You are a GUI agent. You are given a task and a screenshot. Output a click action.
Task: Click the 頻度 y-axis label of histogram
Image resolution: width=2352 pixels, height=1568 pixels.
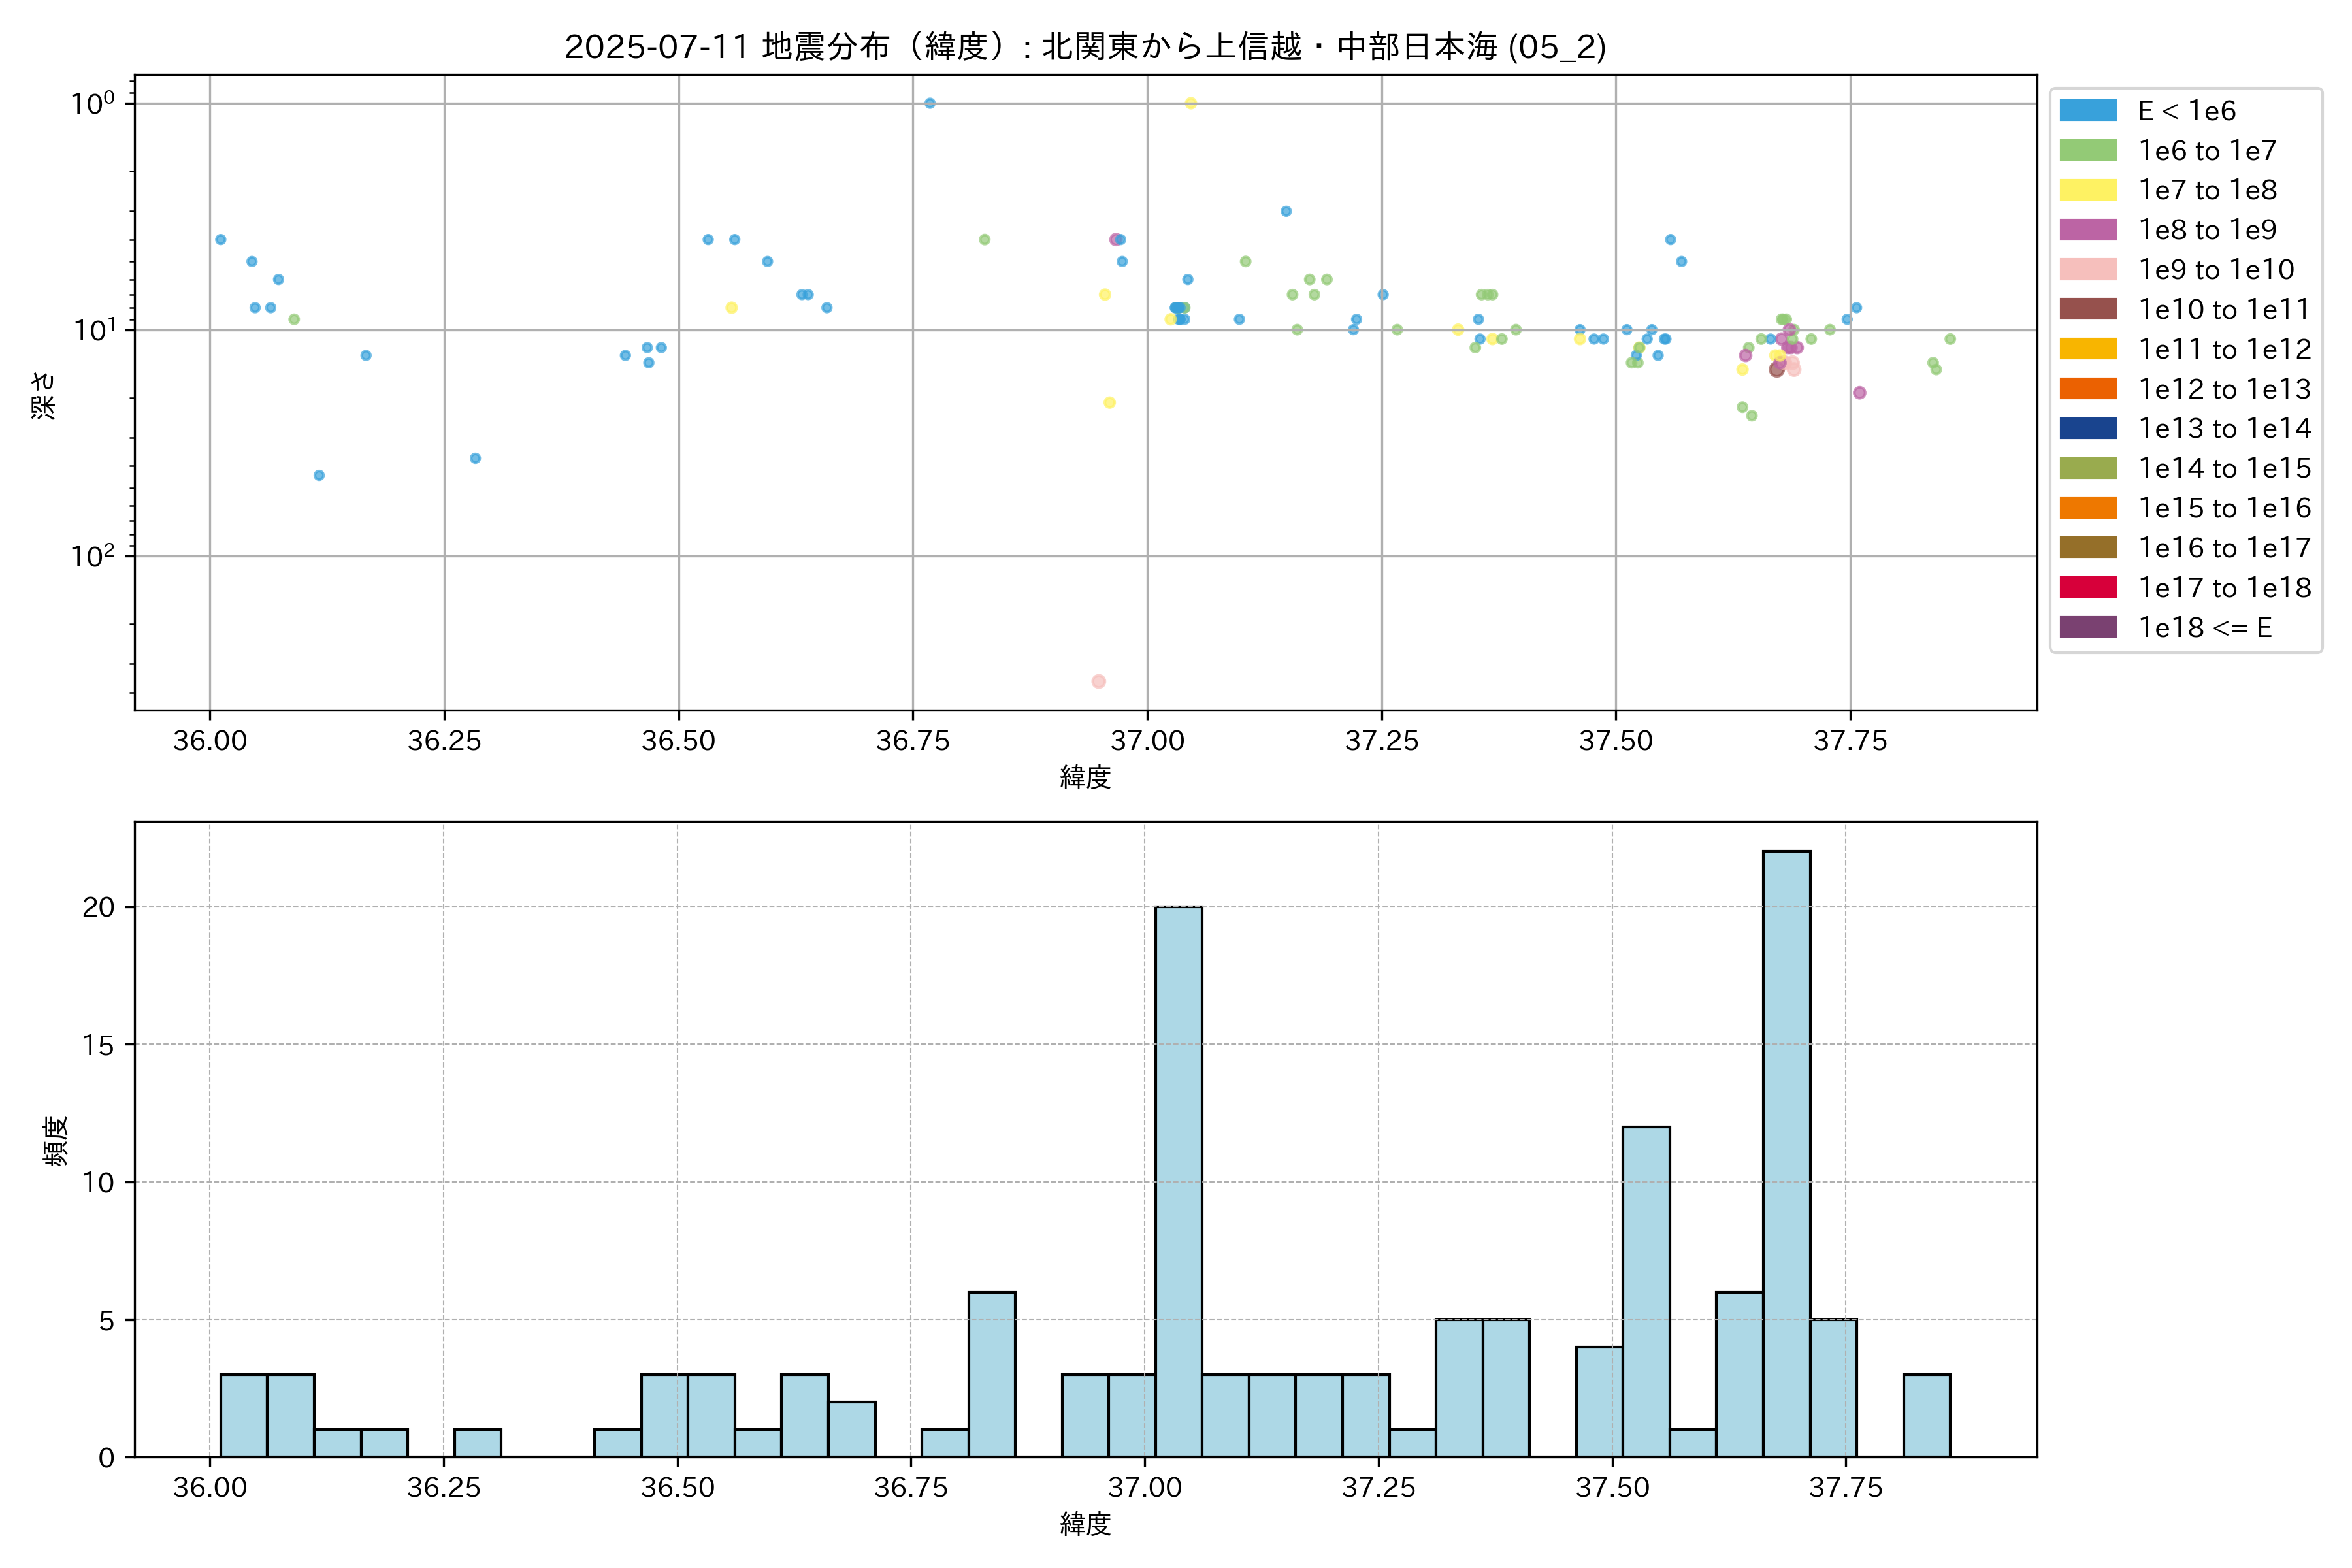pyautogui.click(x=55, y=1140)
